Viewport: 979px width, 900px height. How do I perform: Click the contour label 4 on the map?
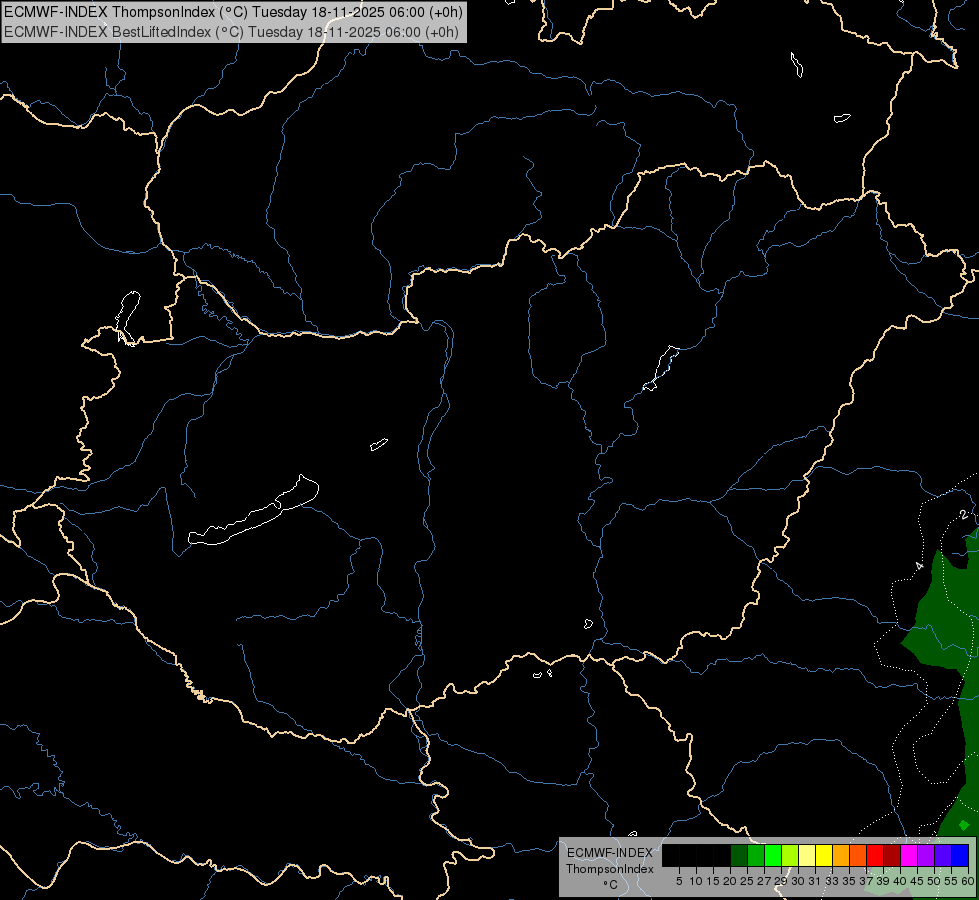pyautogui.click(x=919, y=566)
